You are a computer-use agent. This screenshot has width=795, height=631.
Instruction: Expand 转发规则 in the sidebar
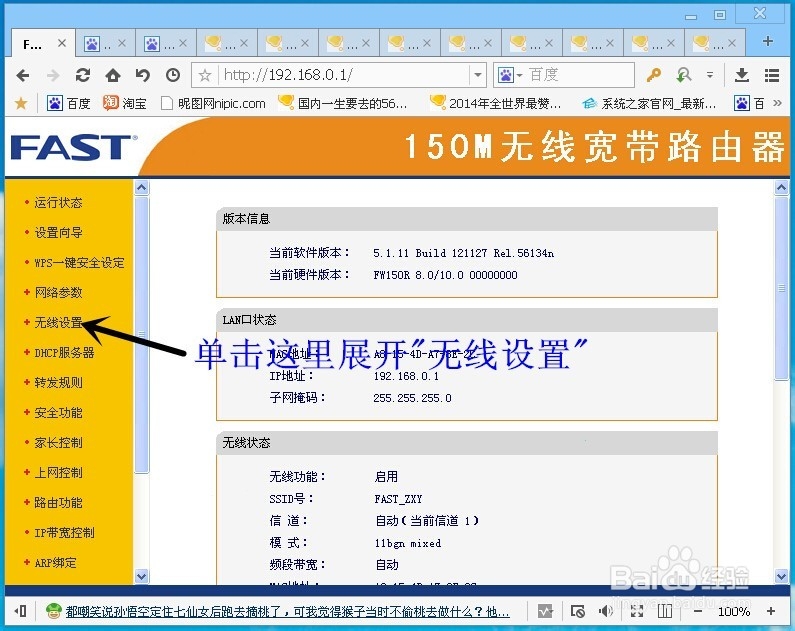(x=58, y=383)
